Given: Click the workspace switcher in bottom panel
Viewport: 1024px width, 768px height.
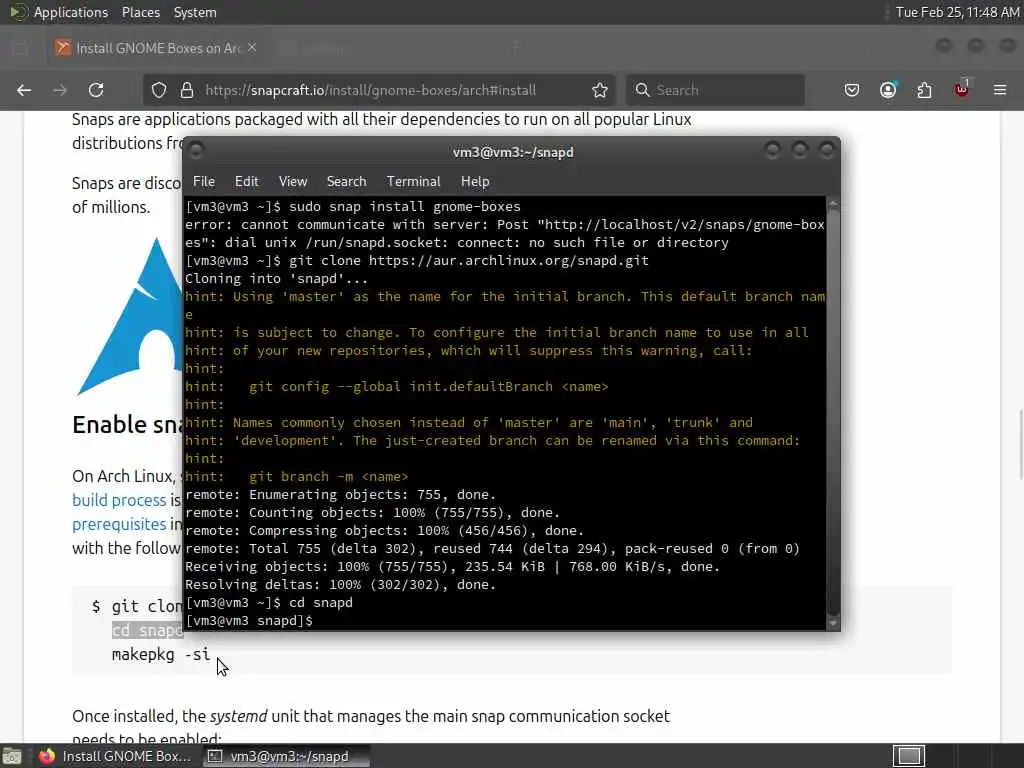Looking at the screenshot, I should (908, 756).
